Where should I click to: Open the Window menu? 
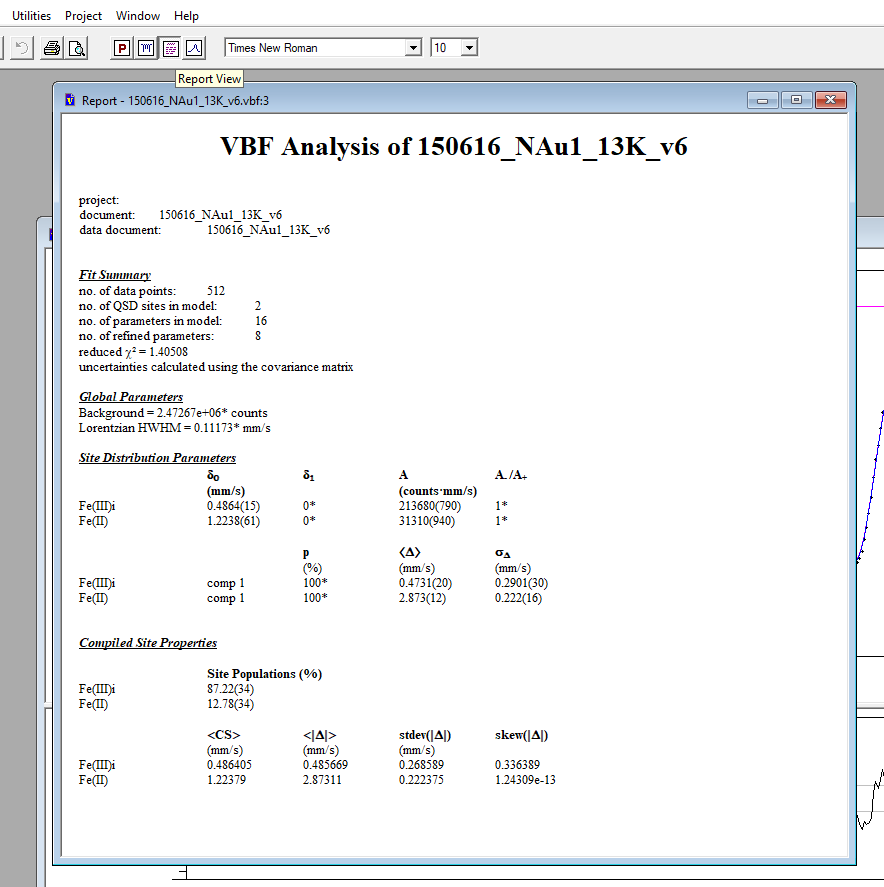pos(137,16)
